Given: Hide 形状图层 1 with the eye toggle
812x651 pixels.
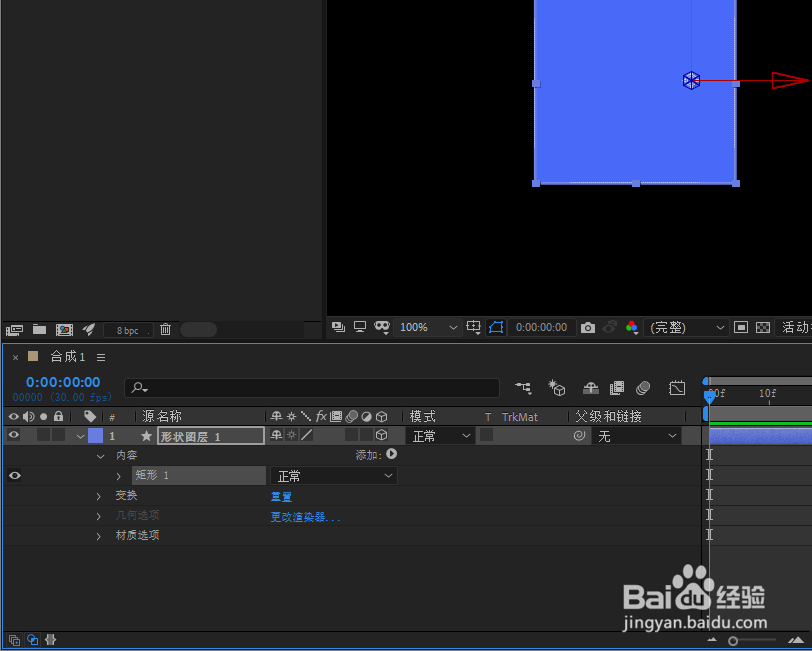Looking at the screenshot, I should (x=14, y=435).
